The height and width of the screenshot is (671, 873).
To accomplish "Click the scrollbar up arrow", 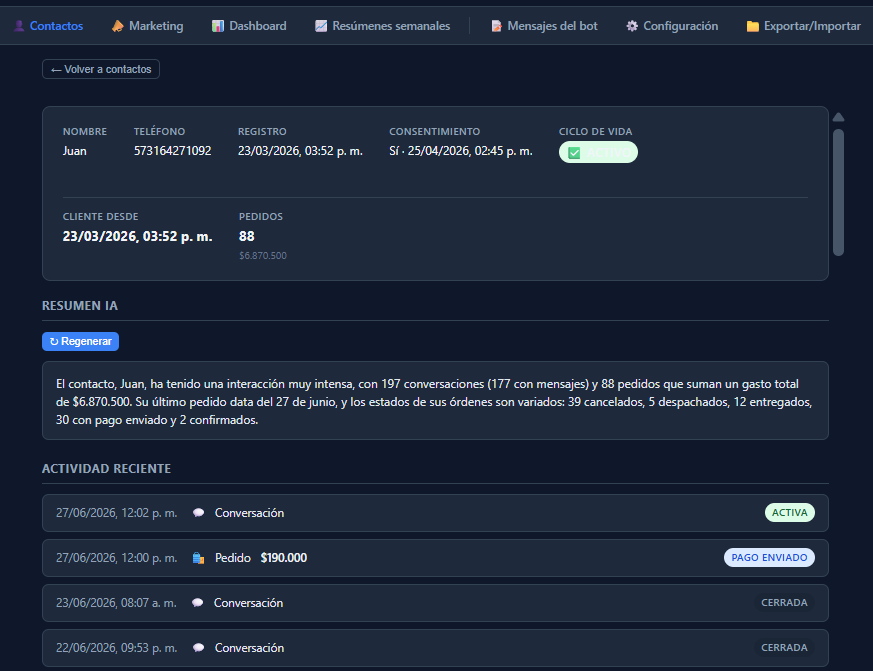I will (838, 117).
